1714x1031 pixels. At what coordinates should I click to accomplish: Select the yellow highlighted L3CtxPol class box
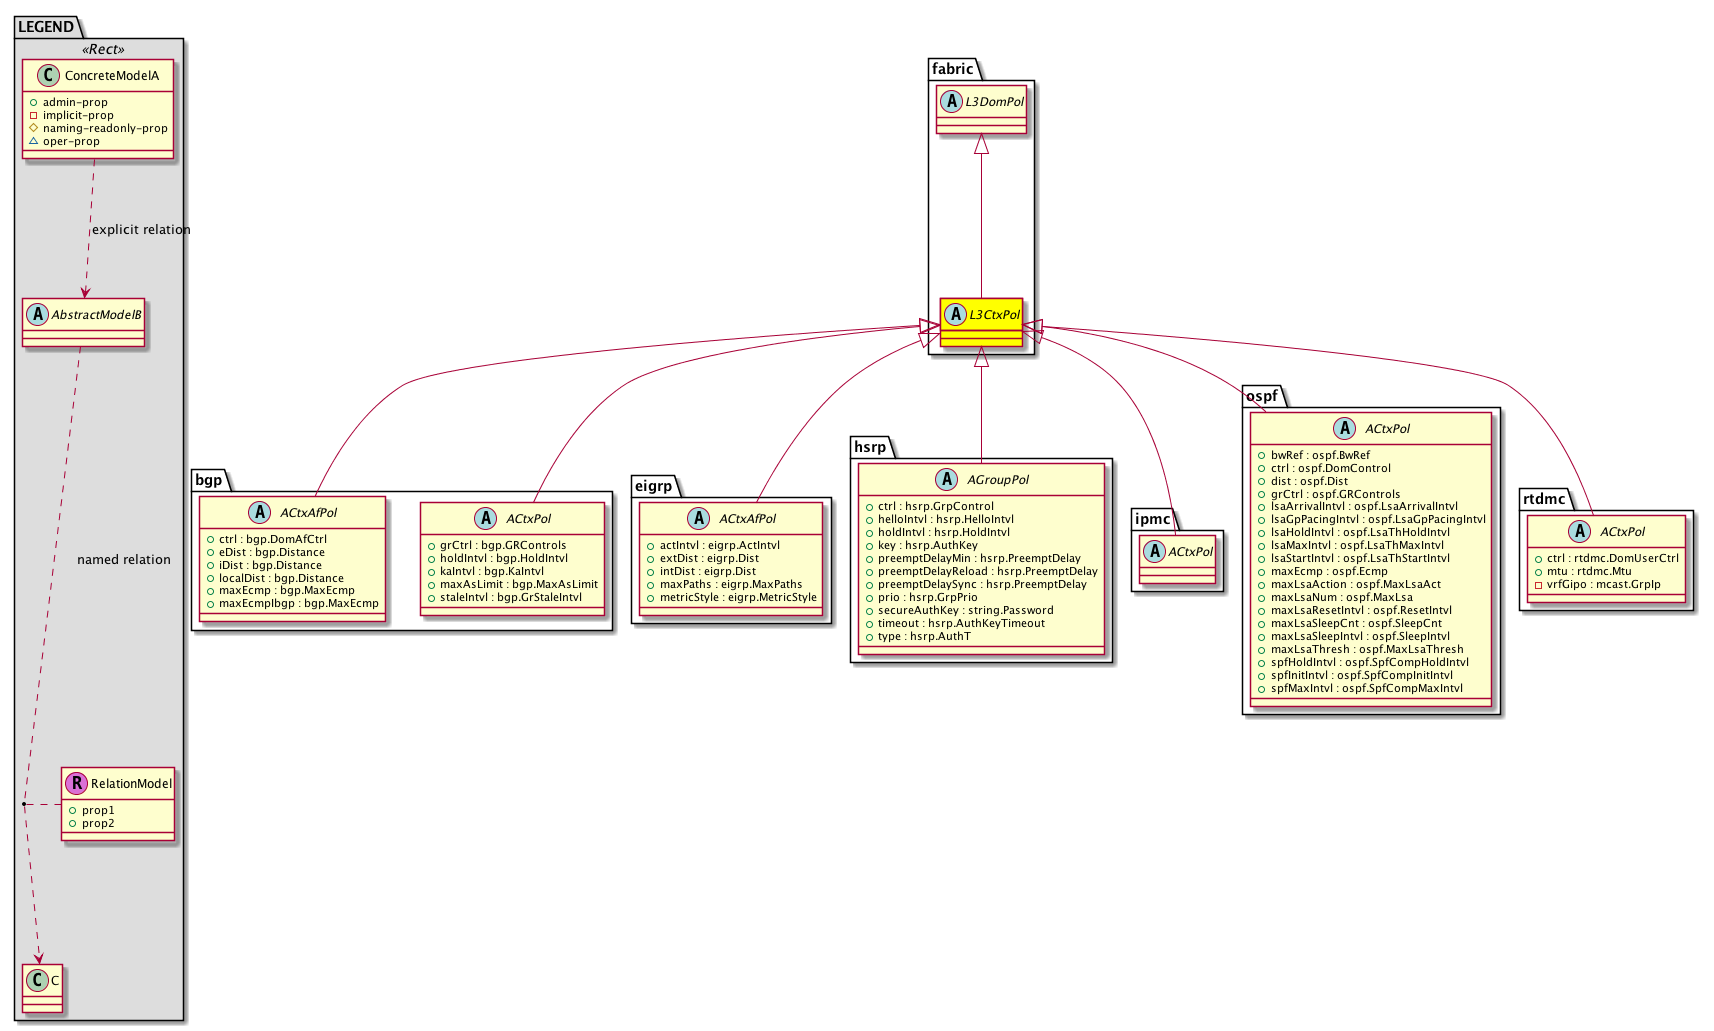tap(981, 322)
